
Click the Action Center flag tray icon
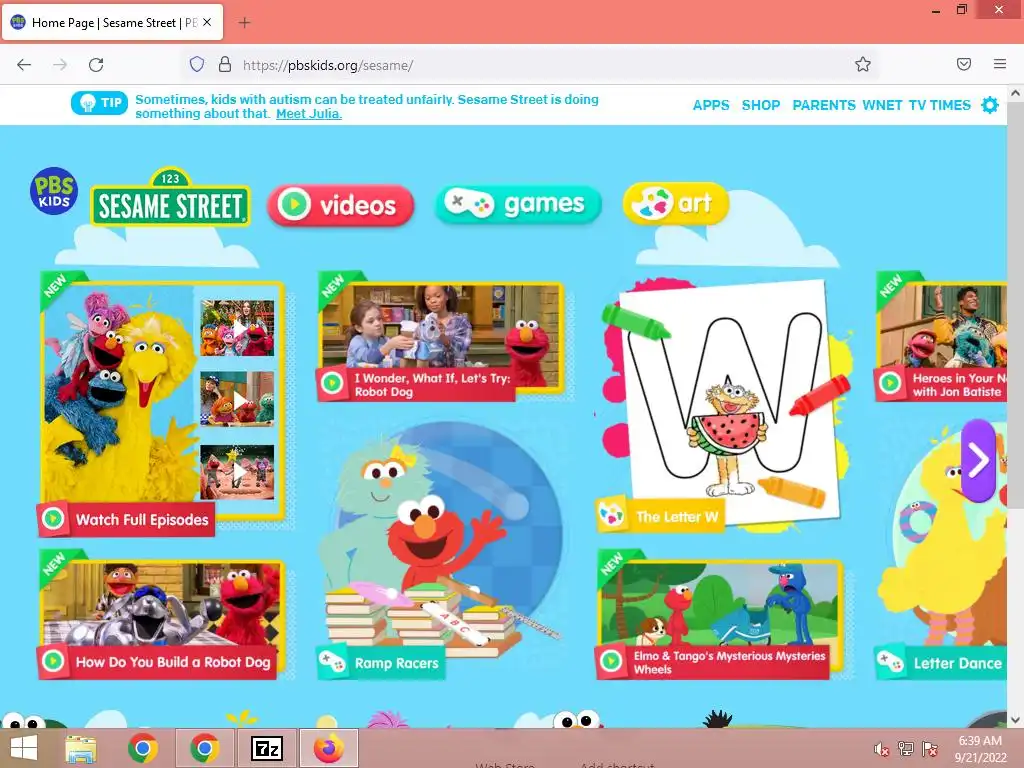[x=930, y=749]
